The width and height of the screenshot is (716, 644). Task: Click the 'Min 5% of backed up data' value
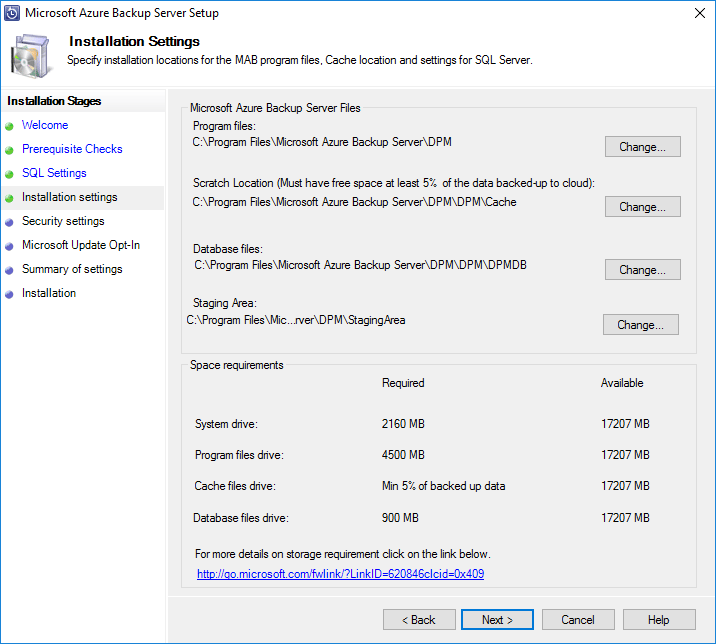tap(443, 486)
